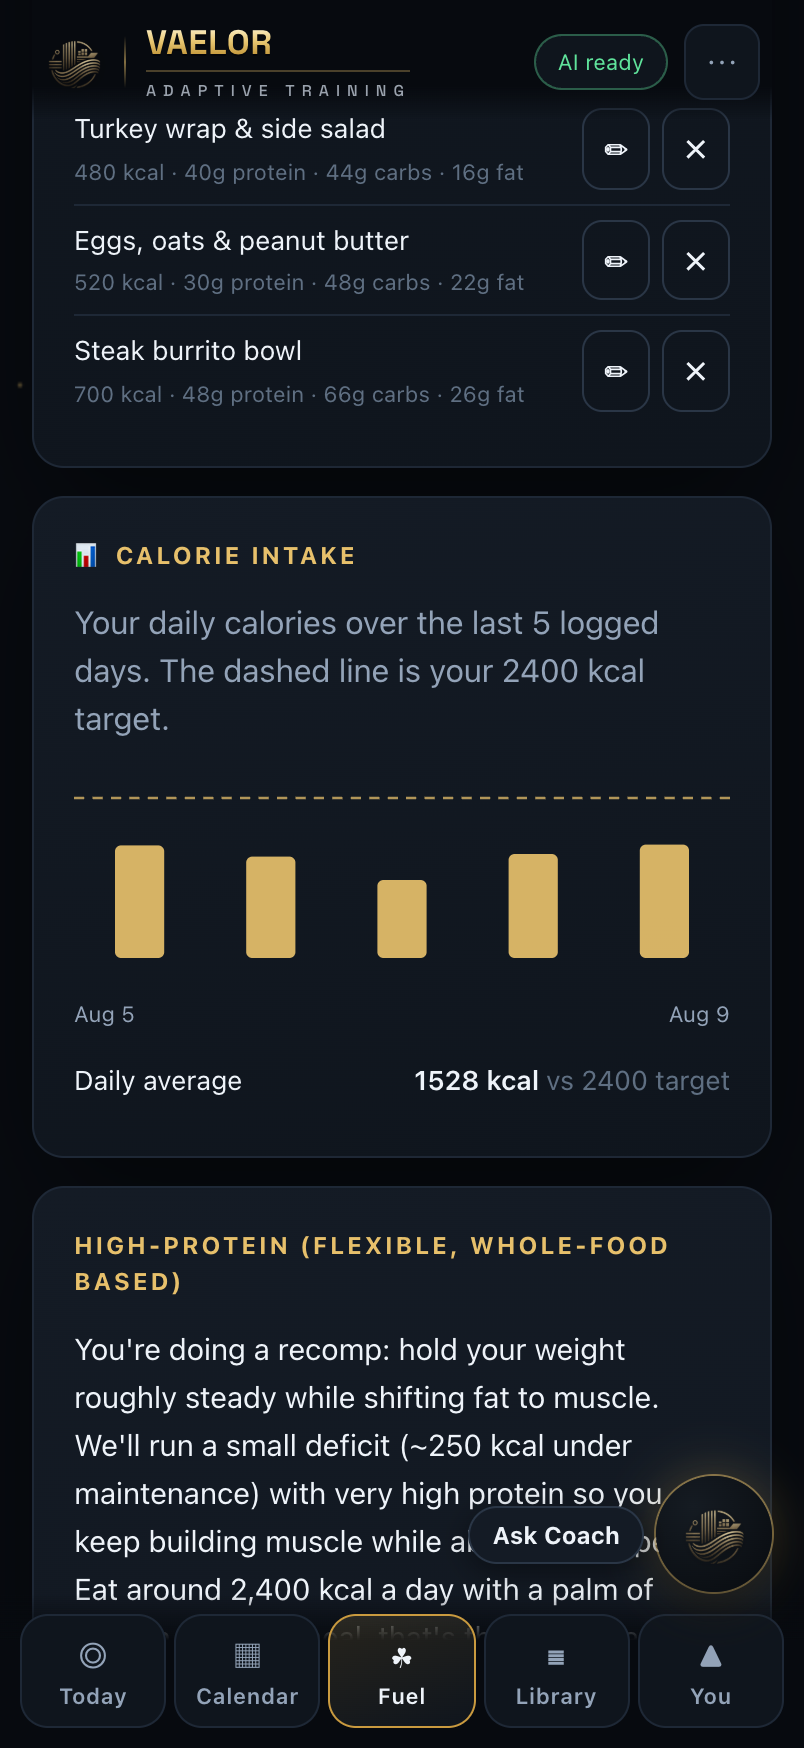Click the shortest middle calorie bar
Image resolution: width=804 pixels, height=1748 pixels.
(402, 919)
